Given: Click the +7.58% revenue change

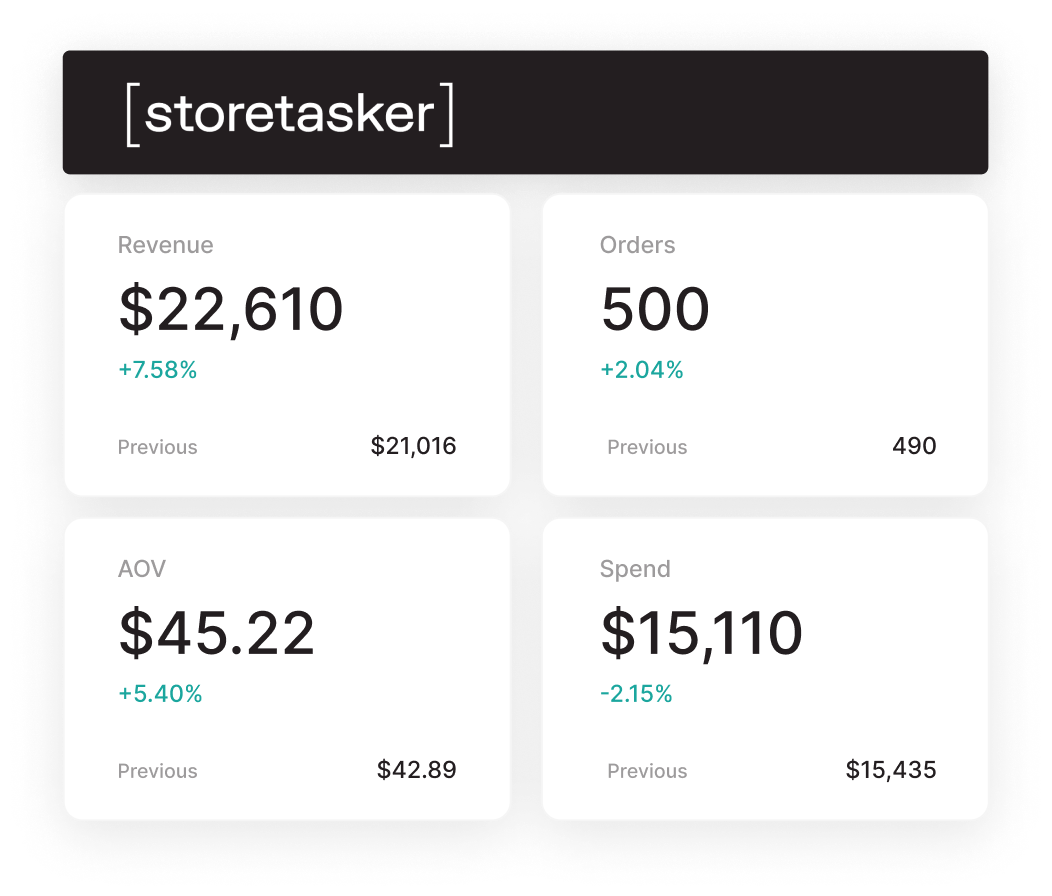Looking at the screenshot, I should click(x=158, y=370).
